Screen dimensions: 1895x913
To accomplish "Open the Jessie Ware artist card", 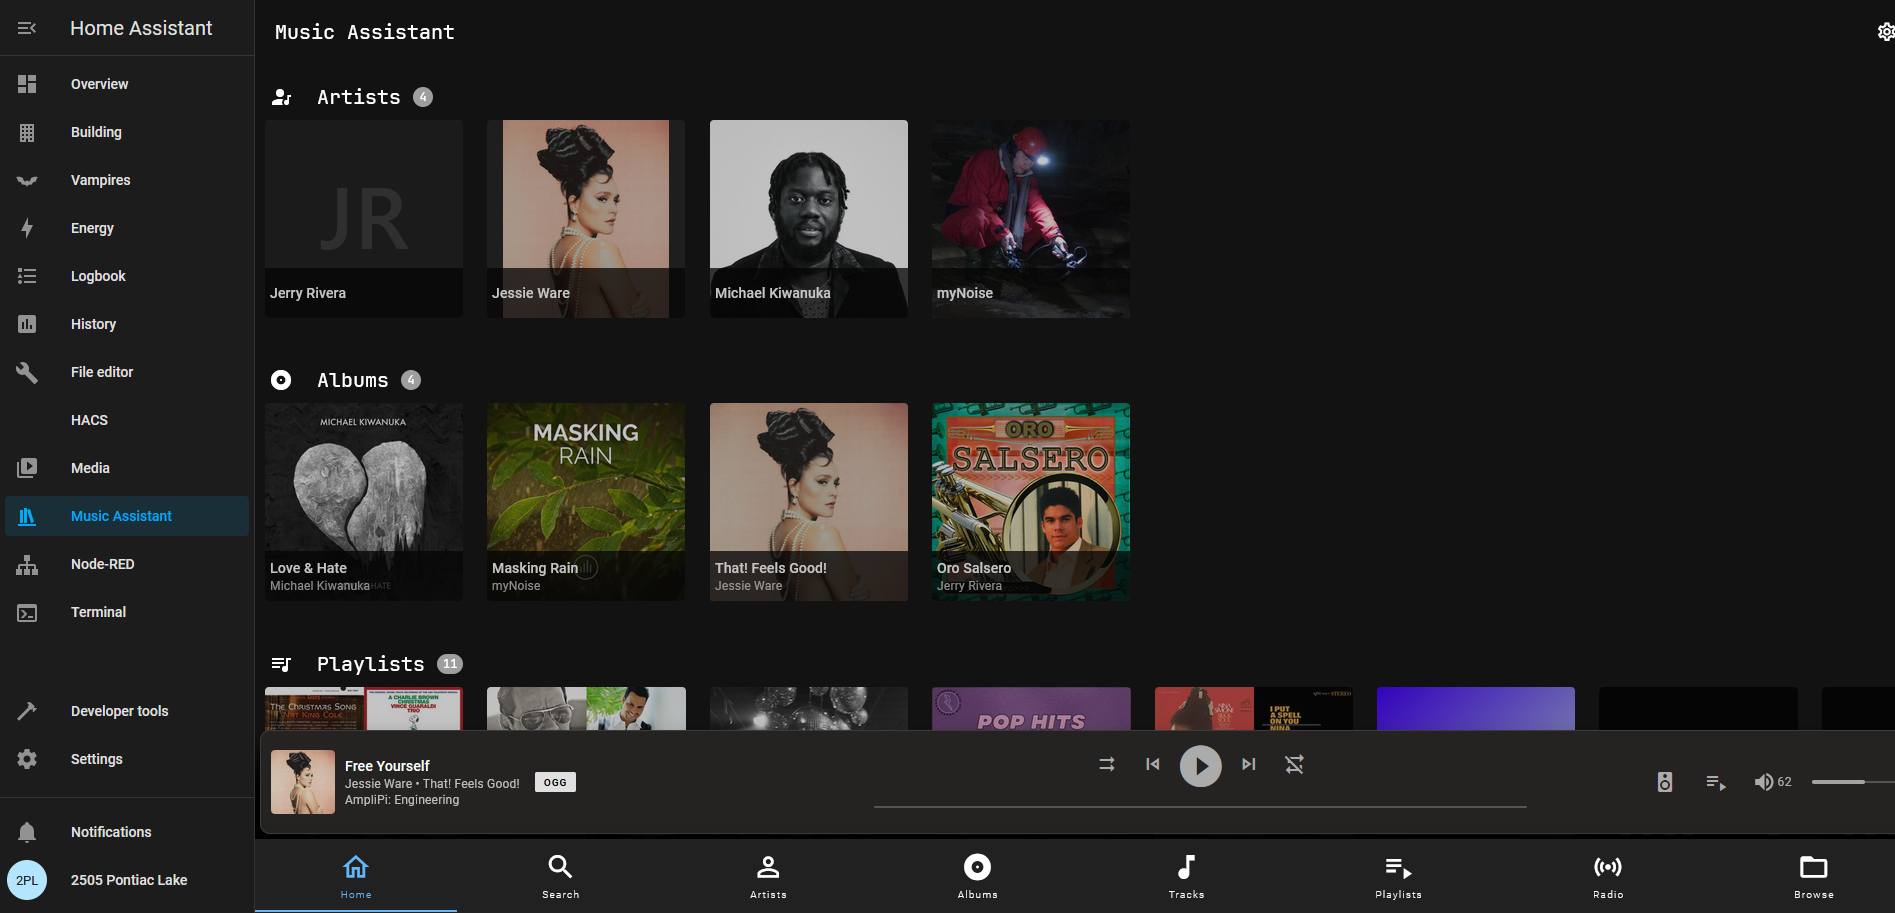I will click(x=586, y=219).
